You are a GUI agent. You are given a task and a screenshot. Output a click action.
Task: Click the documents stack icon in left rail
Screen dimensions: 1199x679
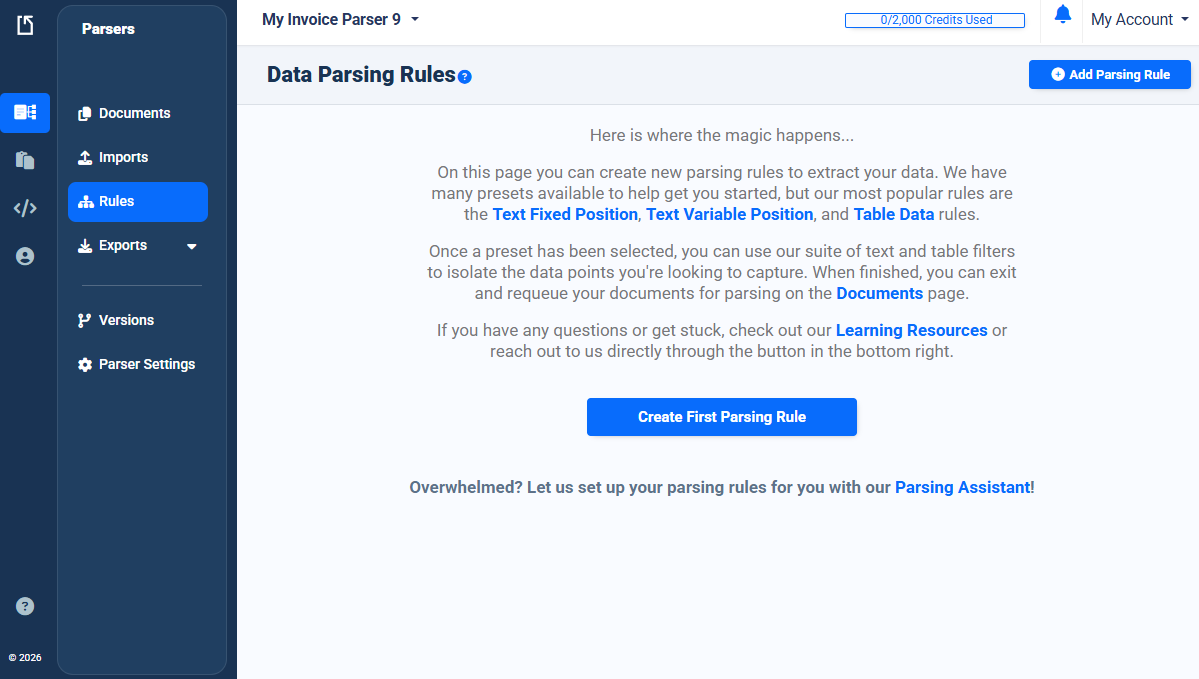tap(25, 160)
